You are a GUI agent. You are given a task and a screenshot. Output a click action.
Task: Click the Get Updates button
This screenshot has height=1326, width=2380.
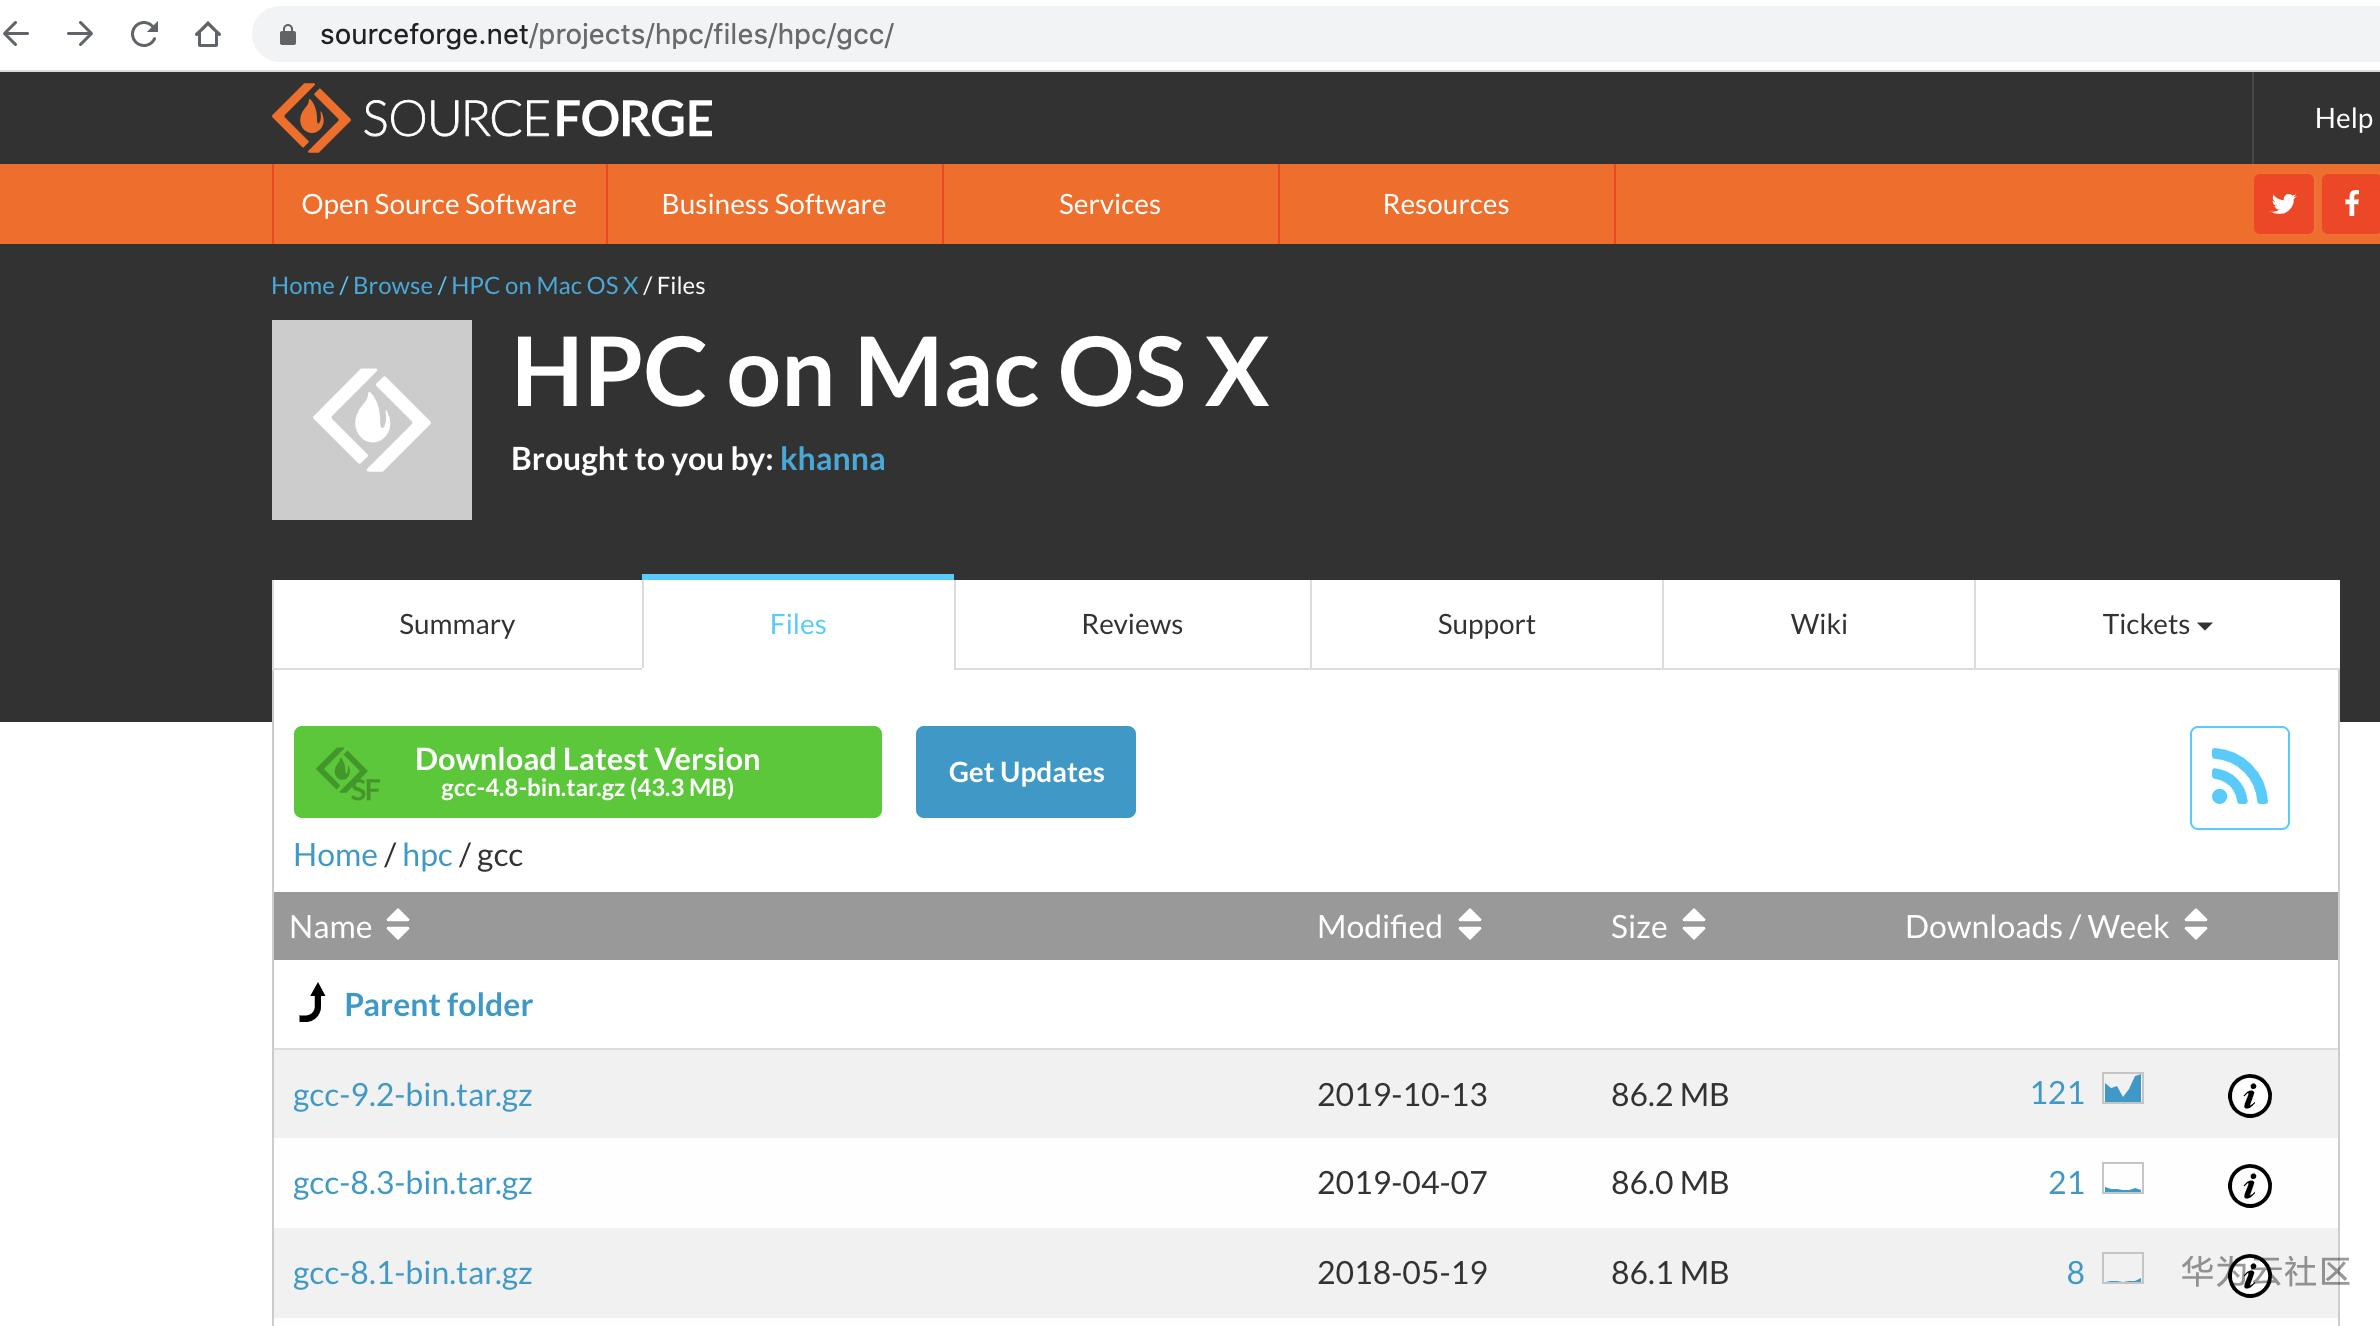[x=1026, y=772]
